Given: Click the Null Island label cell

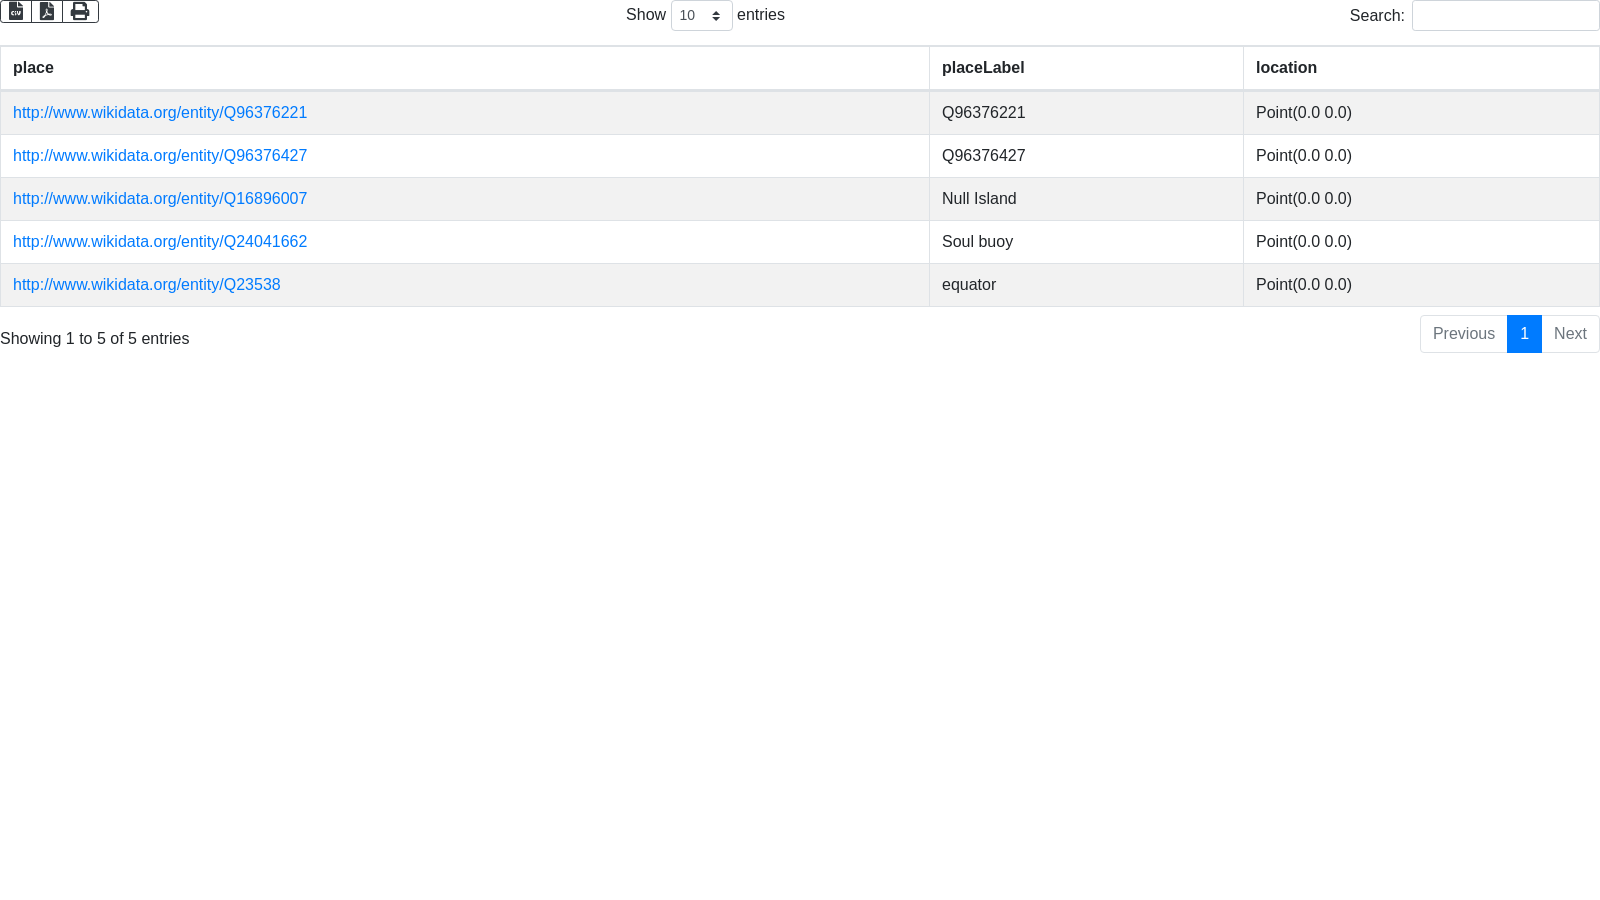Looking at the screenshot, I should pyautogui.click(x=979, y=199).
